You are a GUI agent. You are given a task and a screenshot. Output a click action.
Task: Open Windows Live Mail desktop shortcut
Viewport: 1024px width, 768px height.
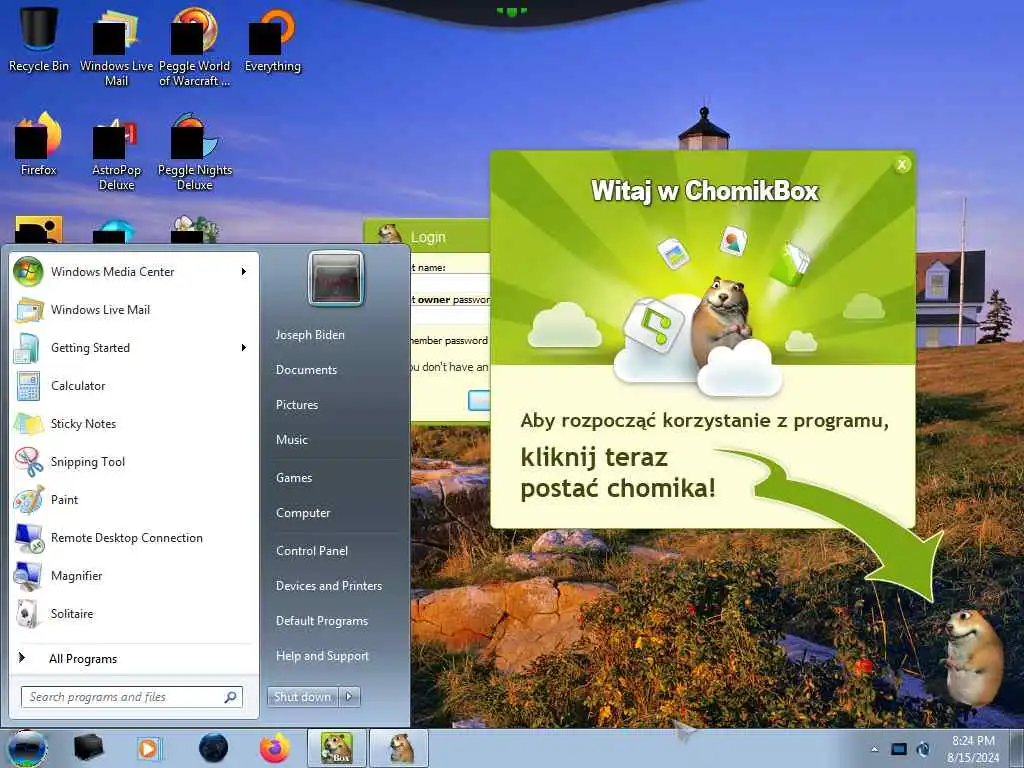click(x=116, y=46)
